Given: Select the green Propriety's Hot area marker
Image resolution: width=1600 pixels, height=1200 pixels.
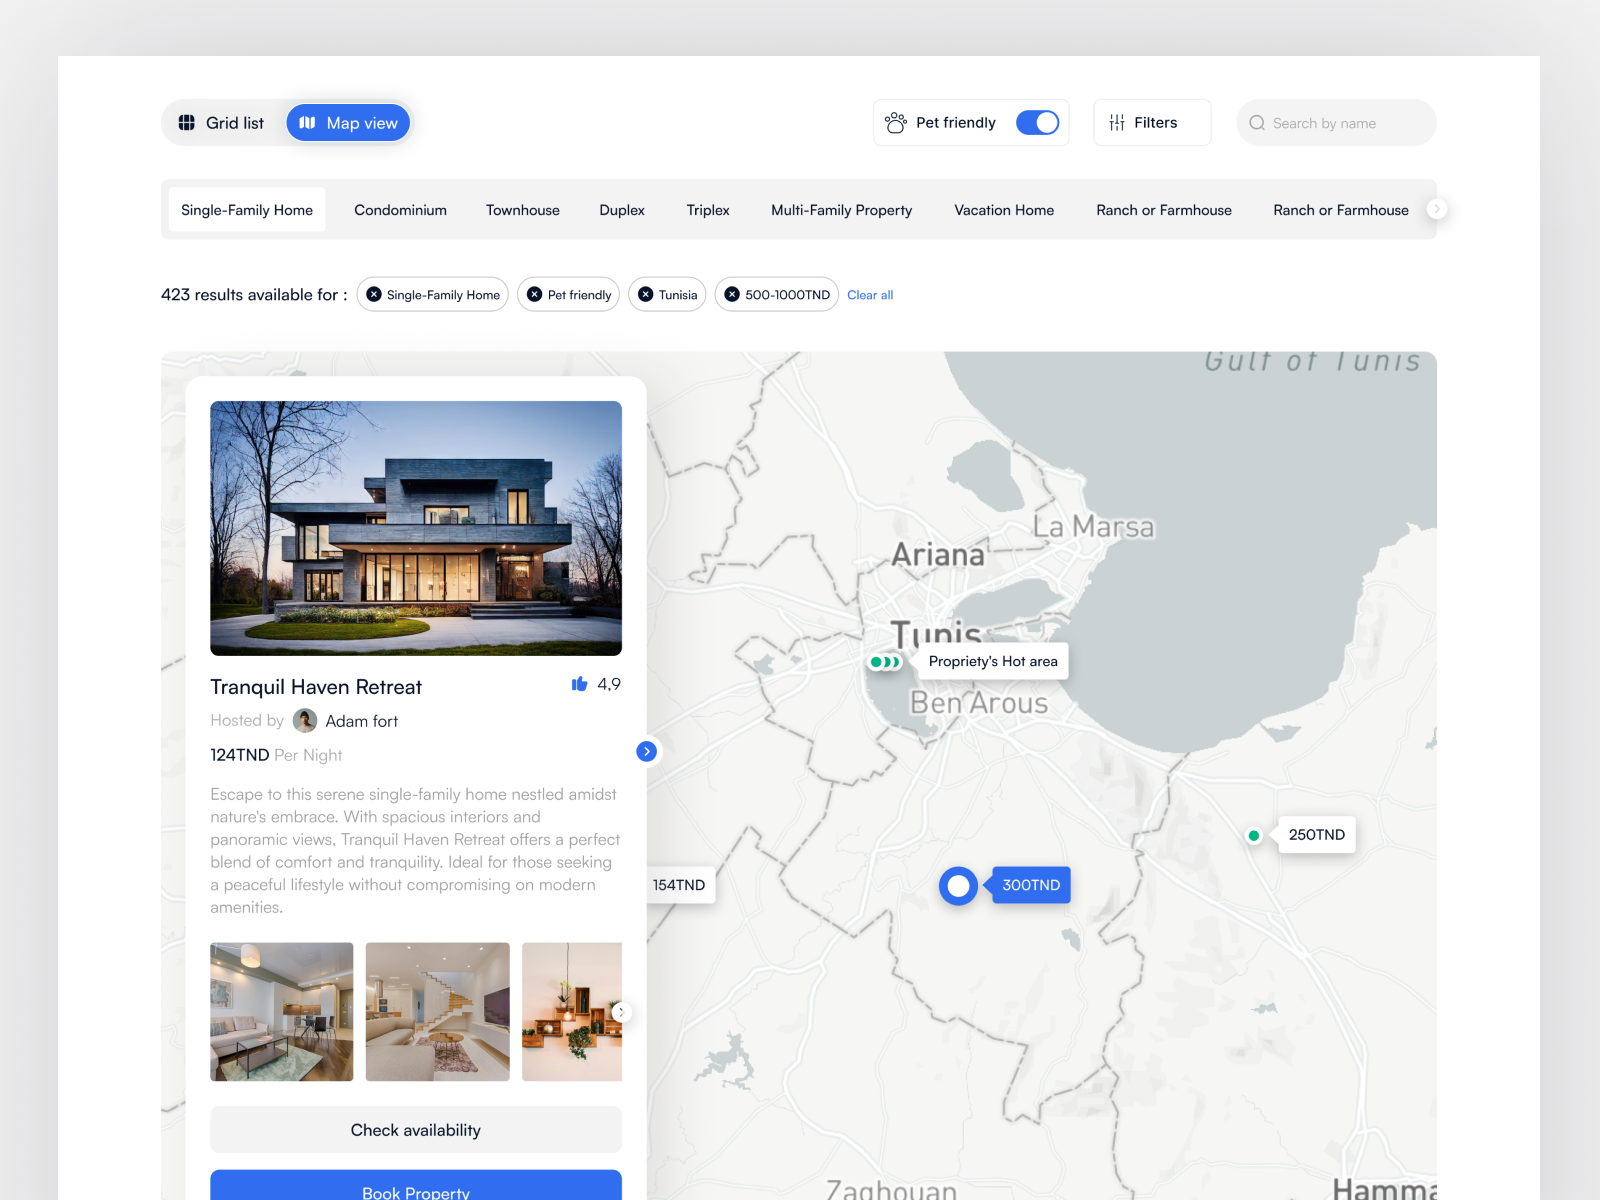Looking at the screenshot, I should coord(884,661).
